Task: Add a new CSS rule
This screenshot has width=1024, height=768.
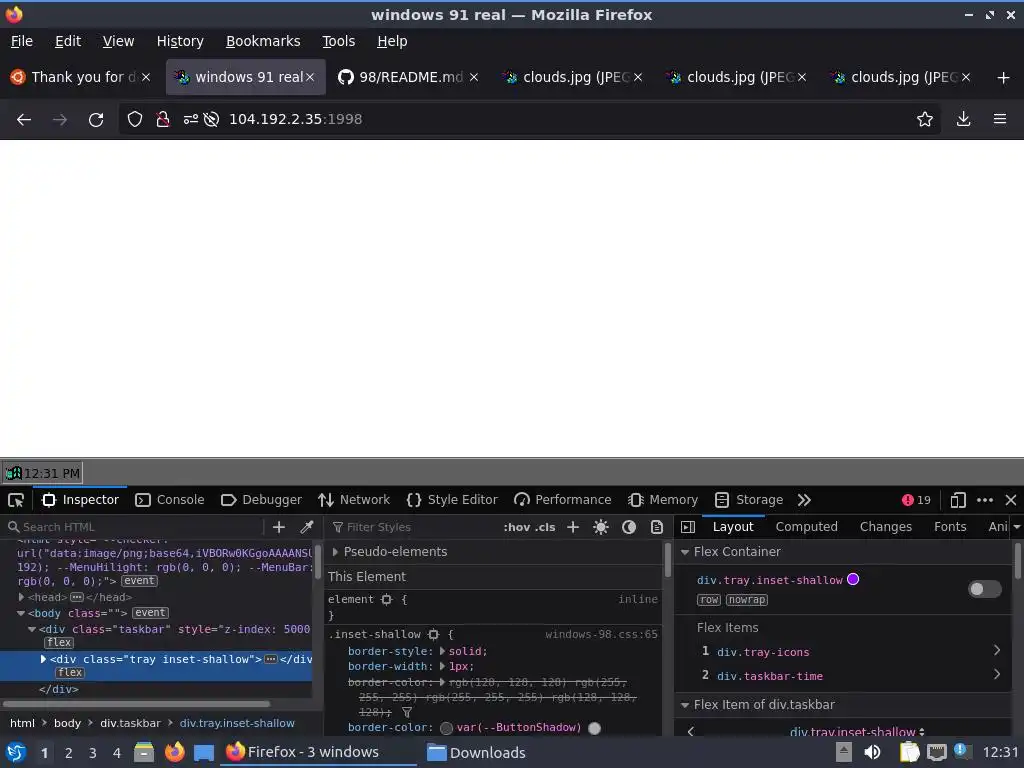Action: (573, 527)
